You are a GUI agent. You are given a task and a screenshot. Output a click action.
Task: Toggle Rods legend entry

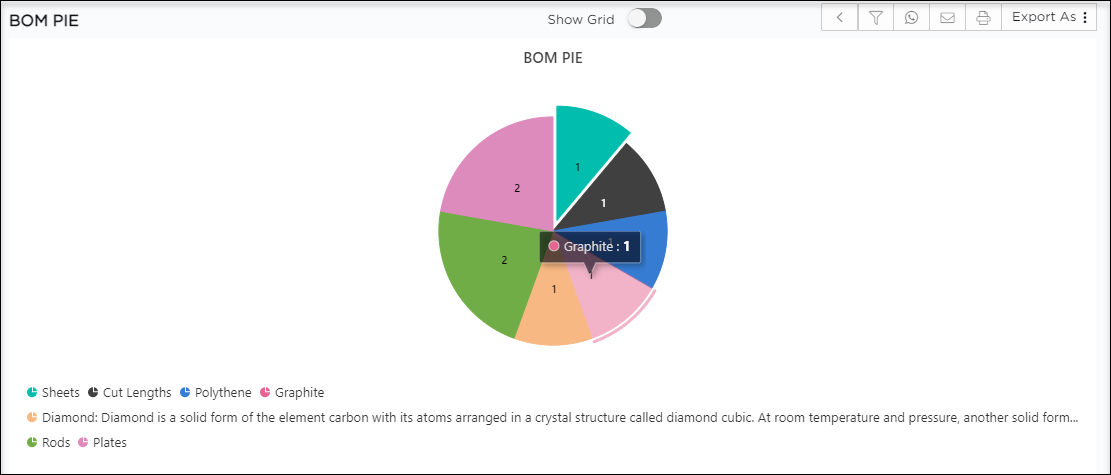(48, 442)
